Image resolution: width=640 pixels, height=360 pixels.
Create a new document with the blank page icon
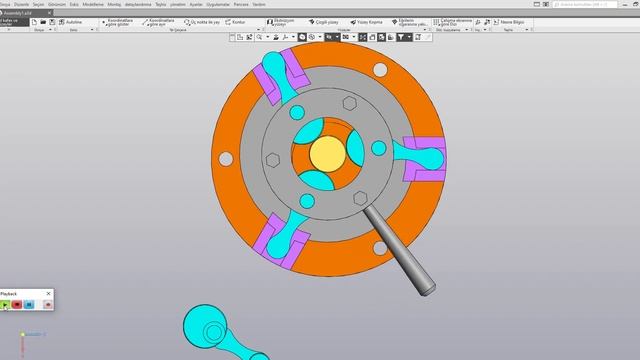[x=34, y=22]
